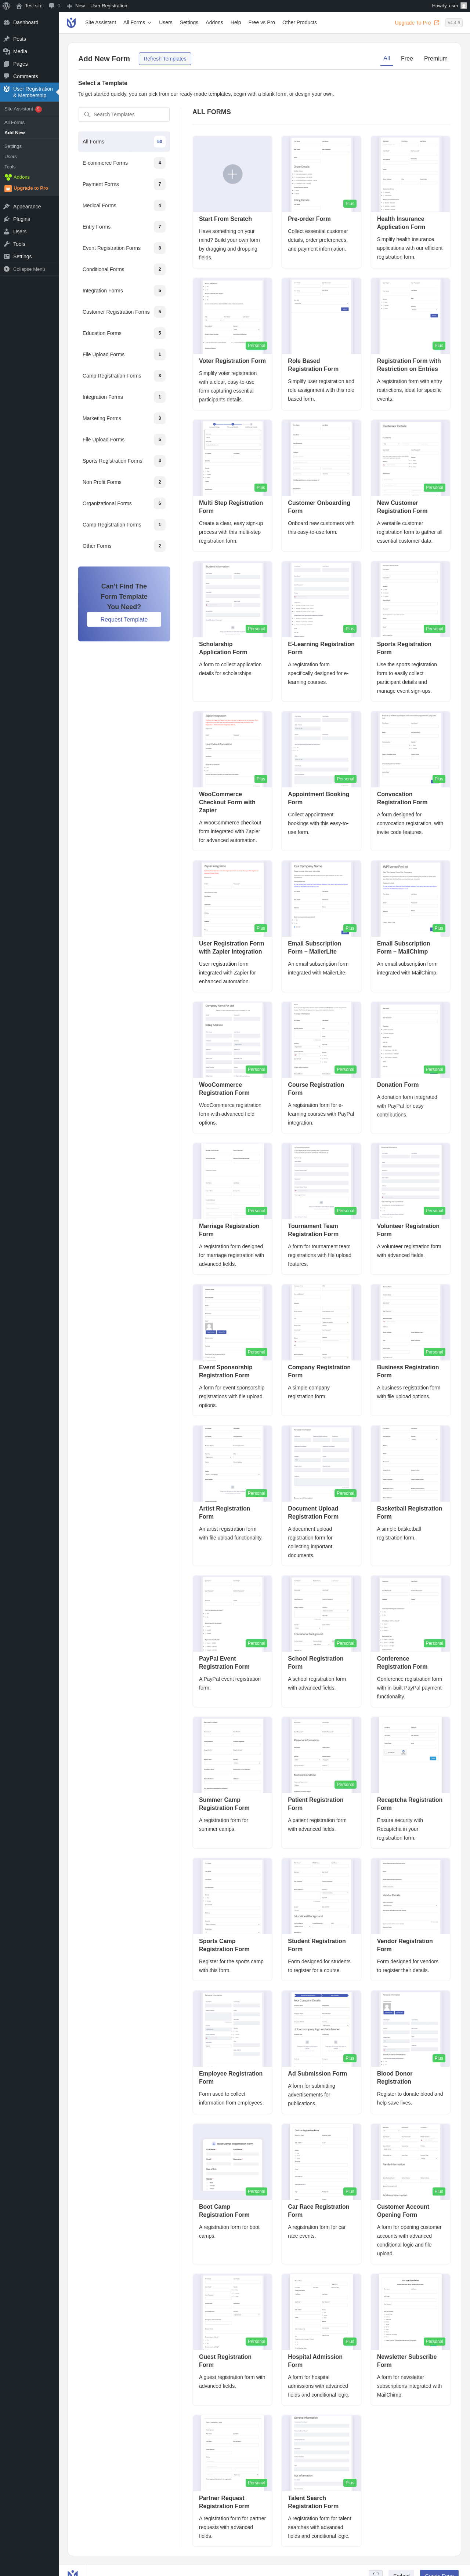Click the Comments icon in the admin sidebar

coord(7,76)
